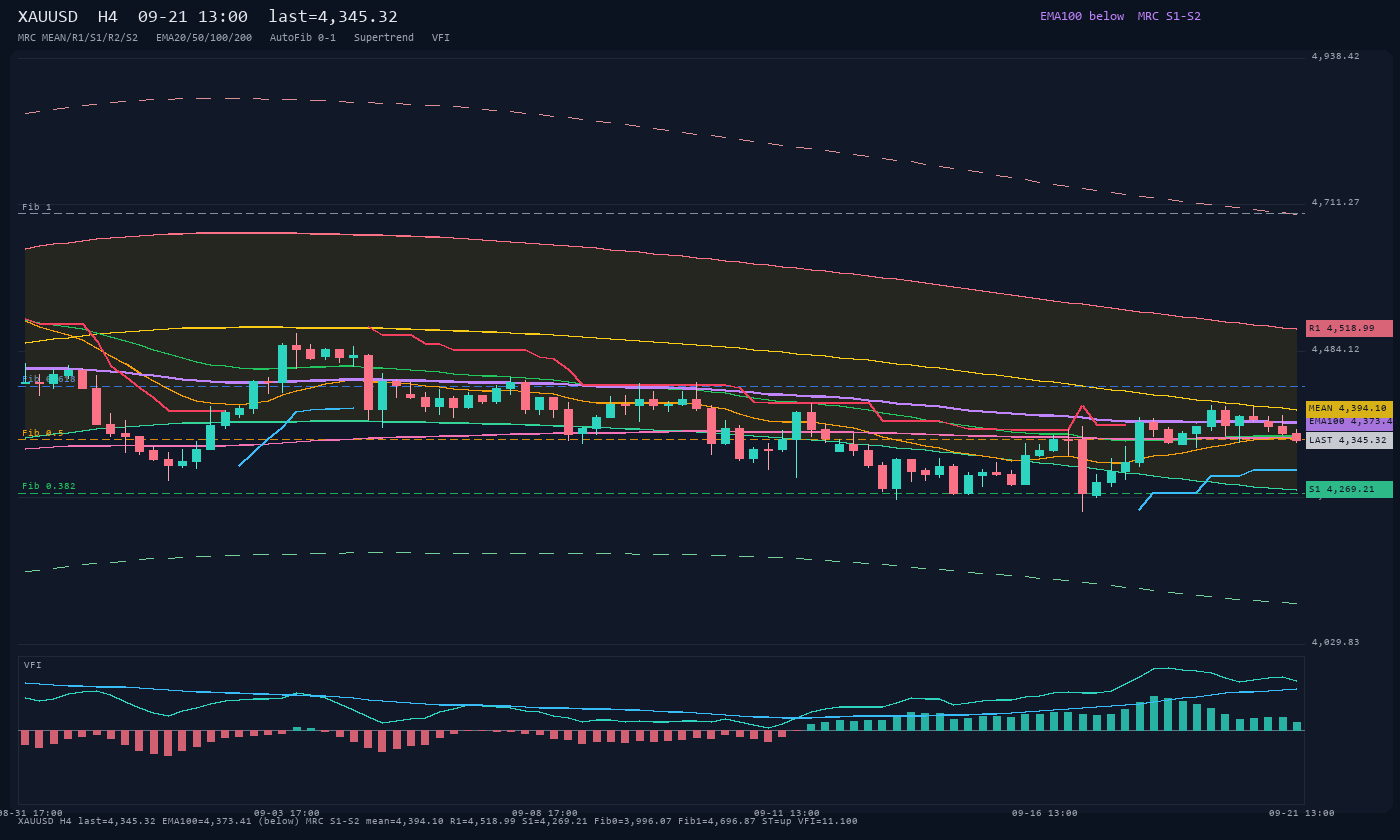The image size is (1400, 840).
Task: Click the VFI panel title label
Action: (x=33, y=665)
